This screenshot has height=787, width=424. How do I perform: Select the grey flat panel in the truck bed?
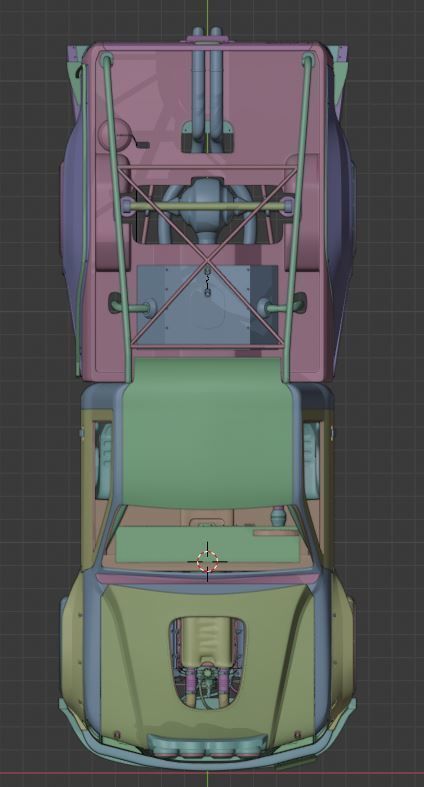tap(207, 305)
